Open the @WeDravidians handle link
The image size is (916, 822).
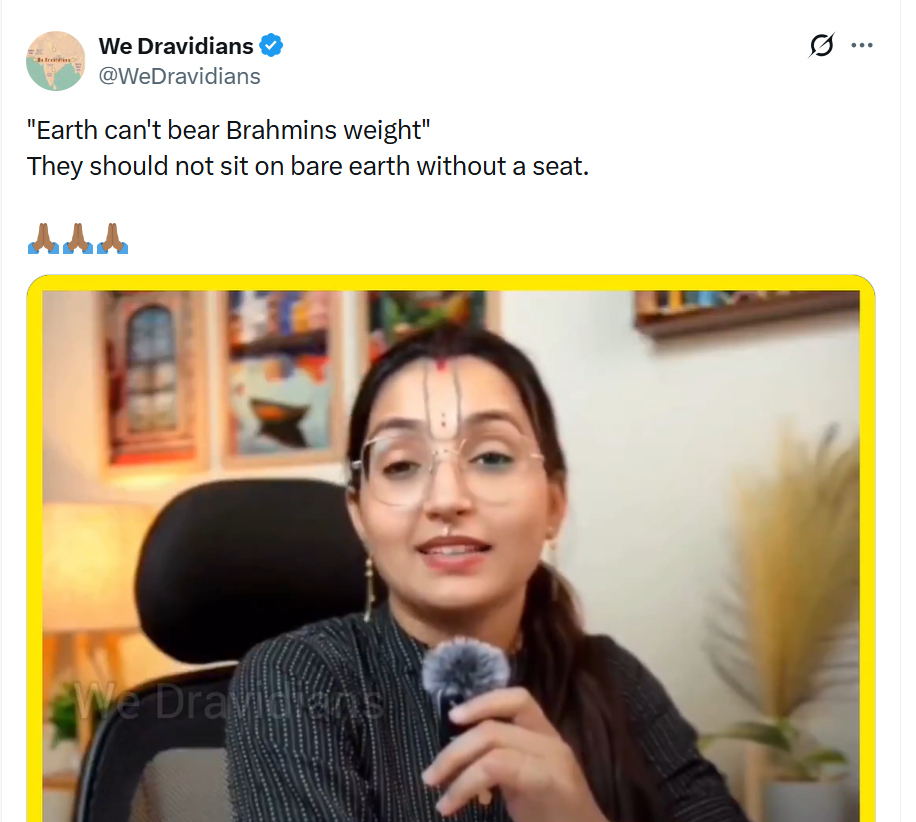(x=179, y=76)
